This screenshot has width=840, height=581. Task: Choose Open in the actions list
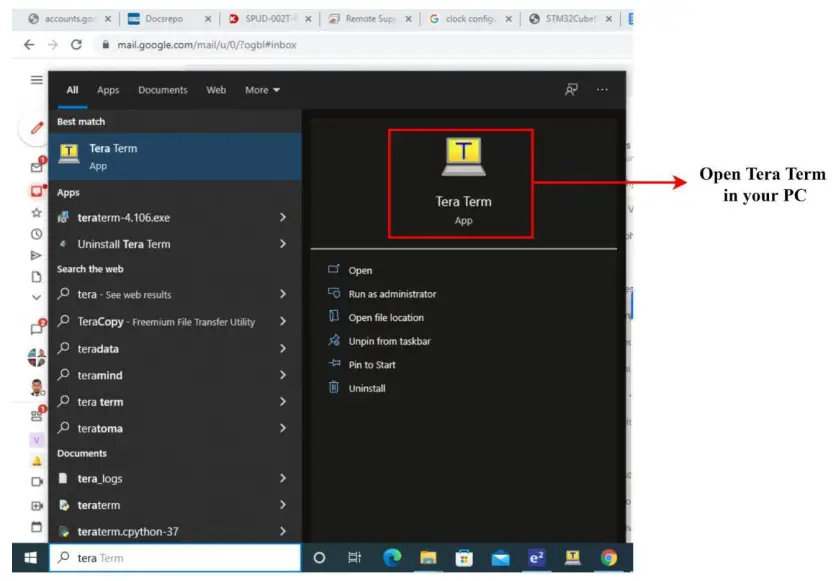[360, 270]
